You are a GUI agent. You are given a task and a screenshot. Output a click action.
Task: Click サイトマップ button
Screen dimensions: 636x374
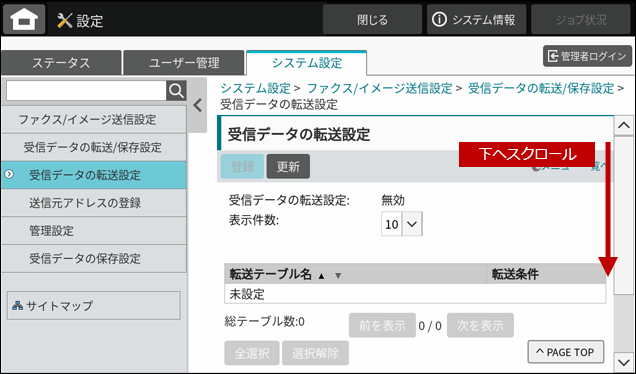94,305
